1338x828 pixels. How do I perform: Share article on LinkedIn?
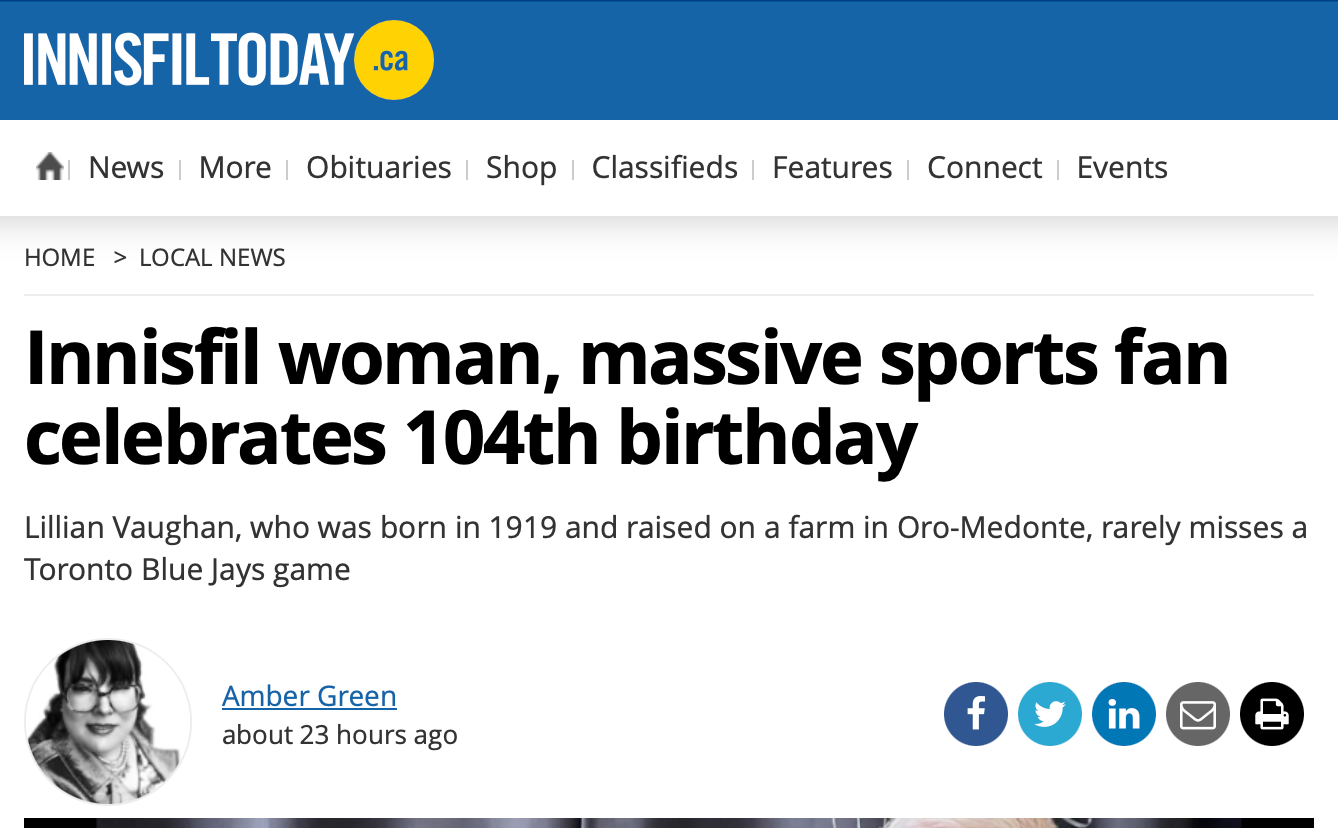1124,714
